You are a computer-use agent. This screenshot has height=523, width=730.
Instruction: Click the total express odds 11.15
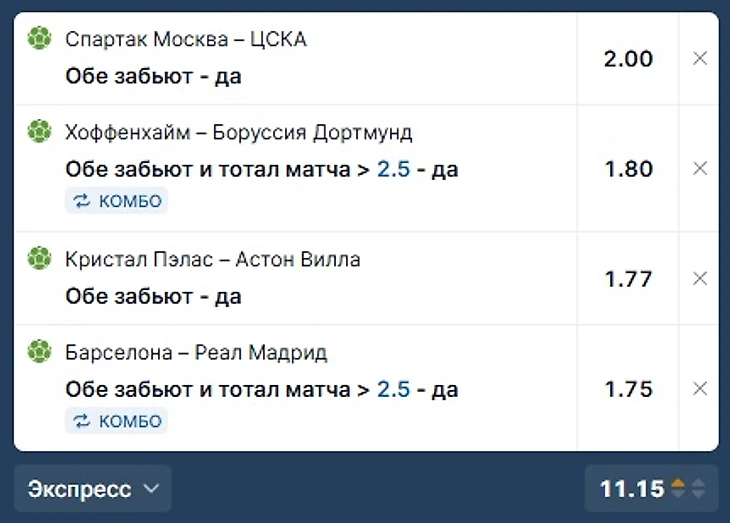tap(632, 489)
